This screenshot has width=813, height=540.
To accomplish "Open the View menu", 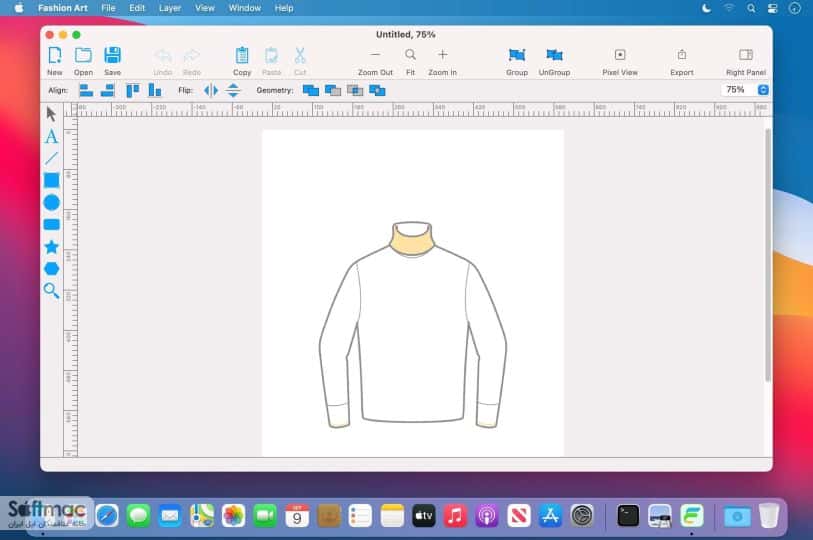I will point(204,8).
